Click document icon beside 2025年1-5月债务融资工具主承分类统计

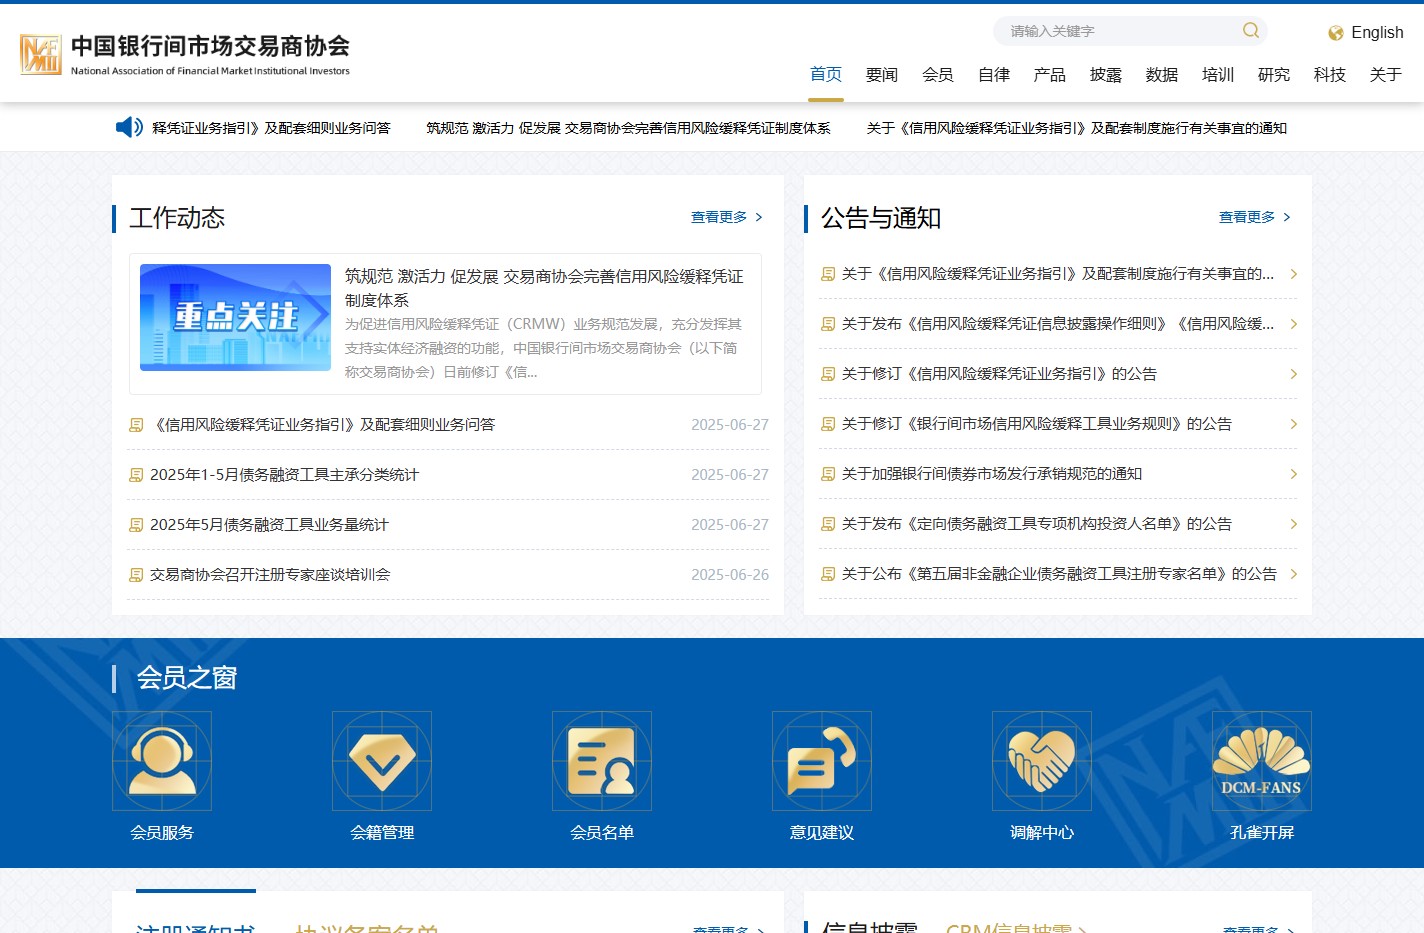(136, 475)
